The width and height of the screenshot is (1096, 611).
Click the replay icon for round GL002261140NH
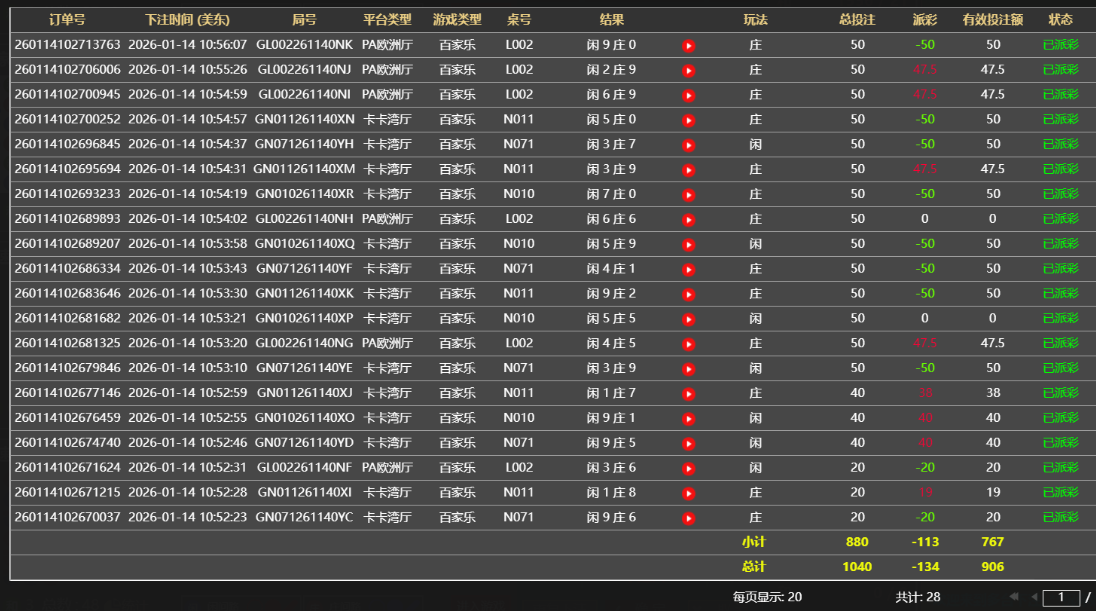[x=688, y=219]
